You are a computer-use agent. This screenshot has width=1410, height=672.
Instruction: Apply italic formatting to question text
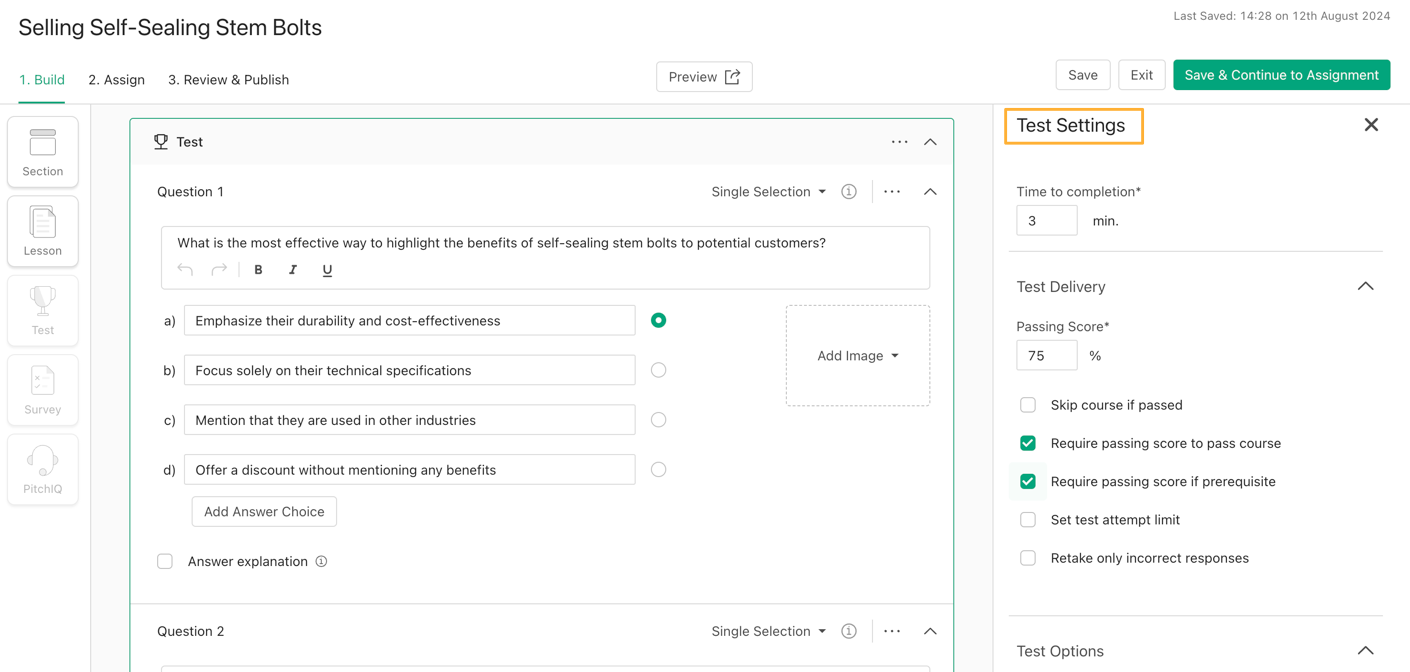(293, 270)
